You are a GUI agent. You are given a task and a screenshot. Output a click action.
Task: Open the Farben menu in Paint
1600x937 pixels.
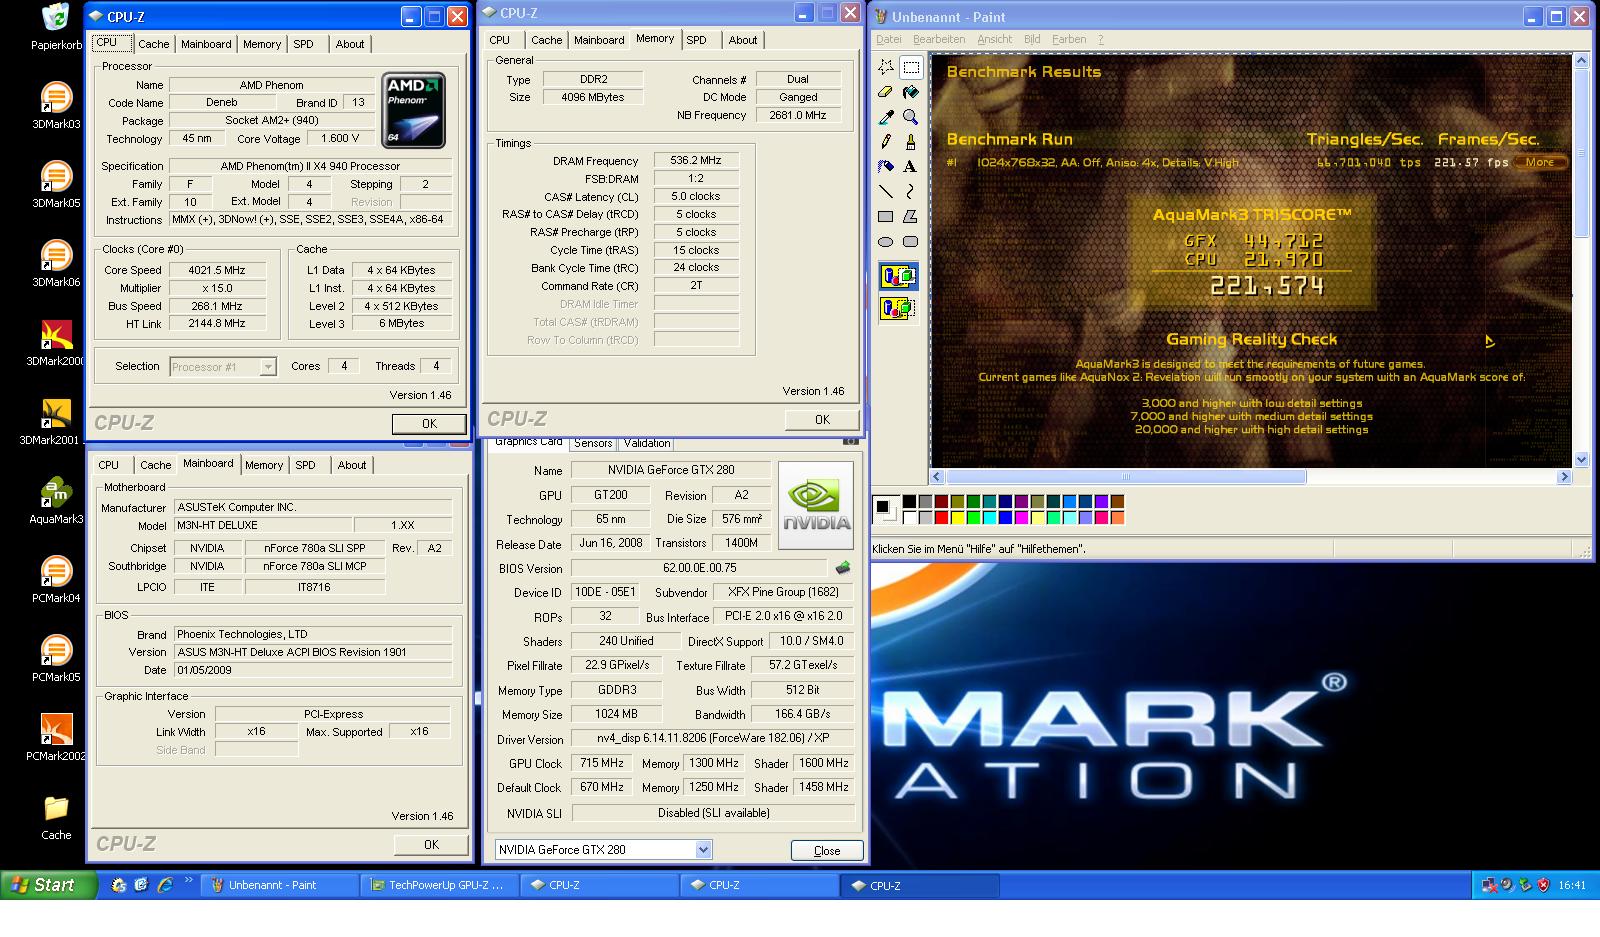(x=1069, y=39)
